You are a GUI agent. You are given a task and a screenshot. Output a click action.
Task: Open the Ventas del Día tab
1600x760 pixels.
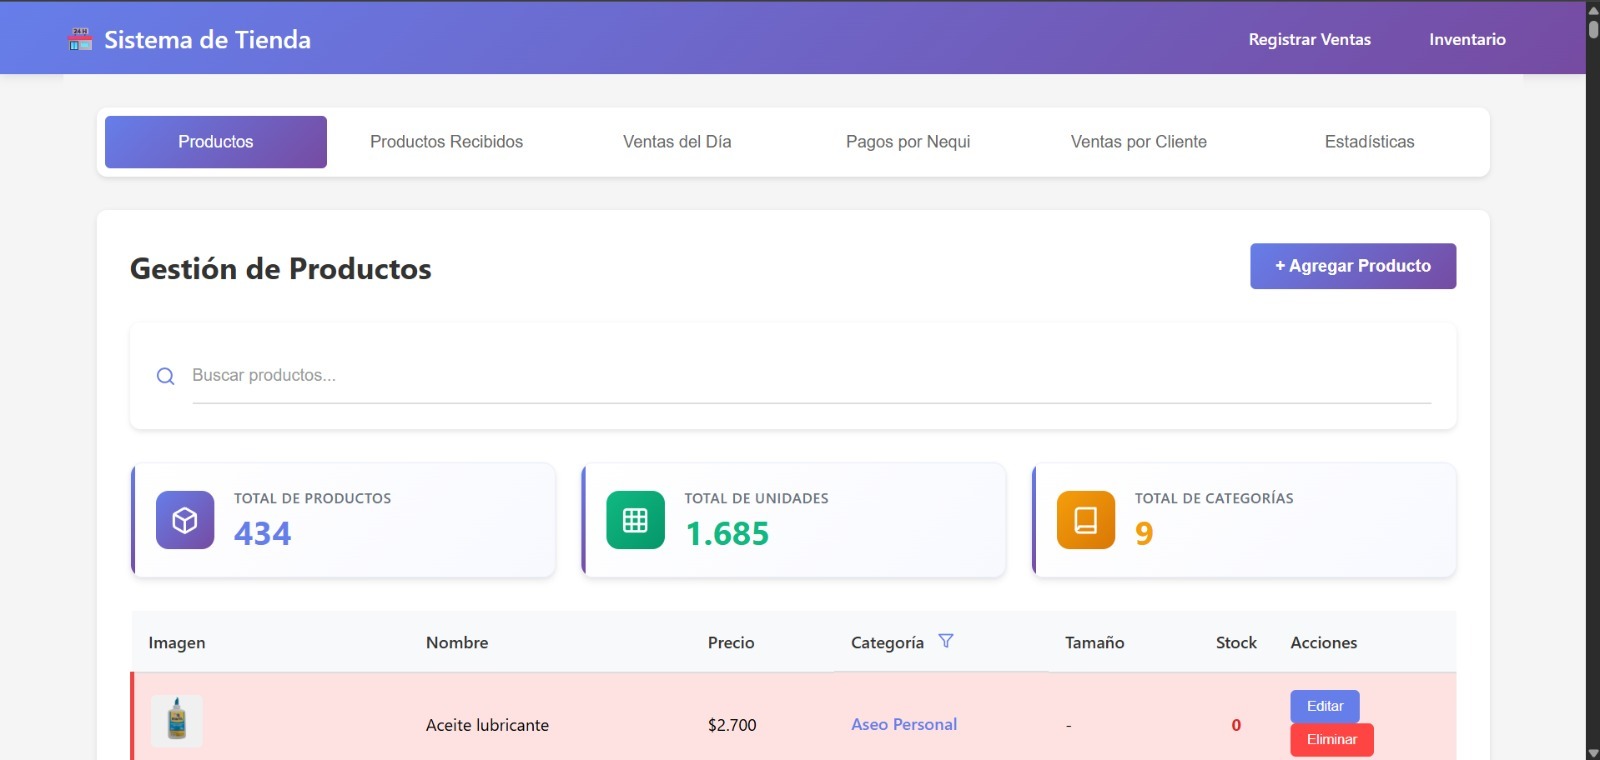coord(677,142)
